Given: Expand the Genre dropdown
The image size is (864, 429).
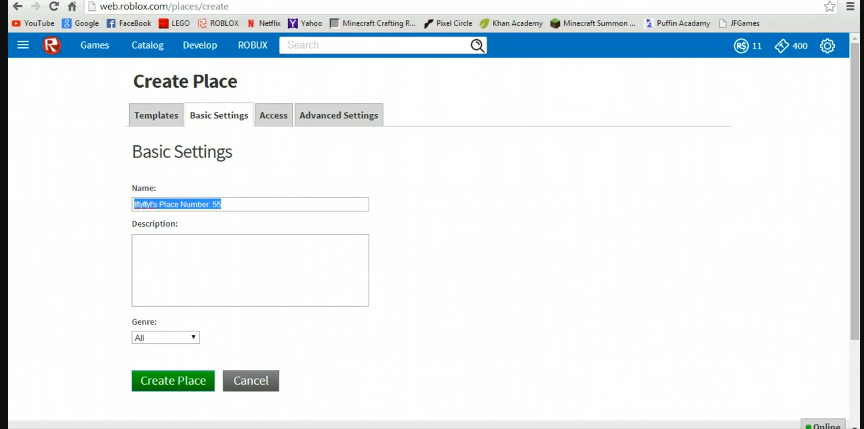Looking at the screenshot, I should [166, 338].
